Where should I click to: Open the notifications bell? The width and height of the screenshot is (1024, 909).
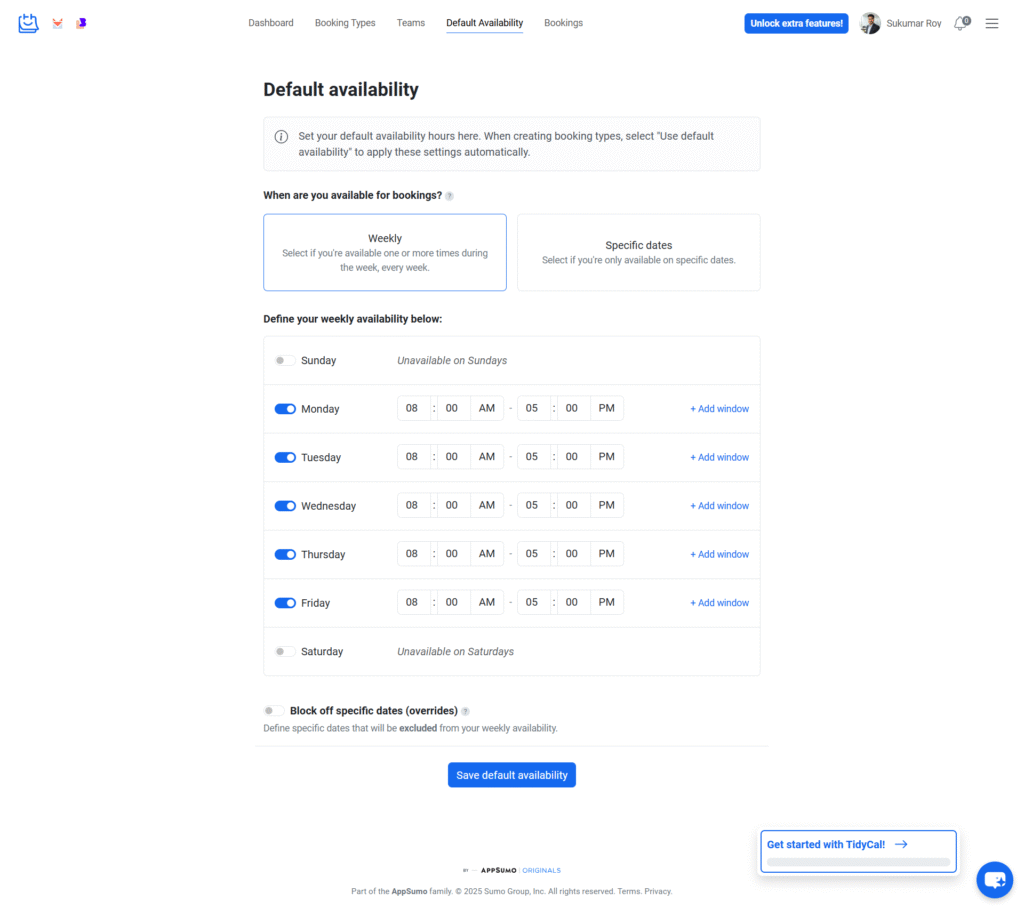coord(961,23)
